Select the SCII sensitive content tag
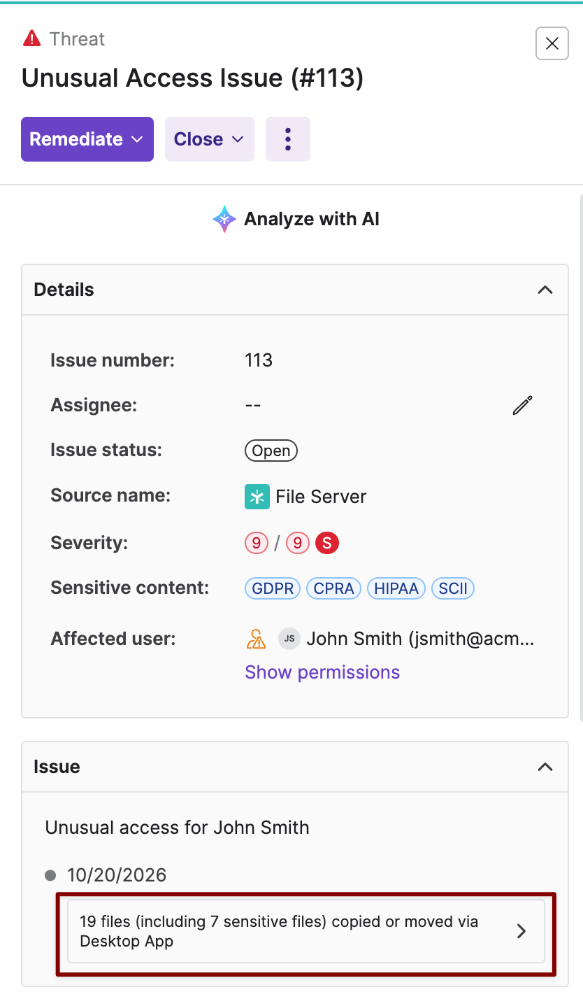This screenshot has width=583, height=999. click(x=453, y=588)
